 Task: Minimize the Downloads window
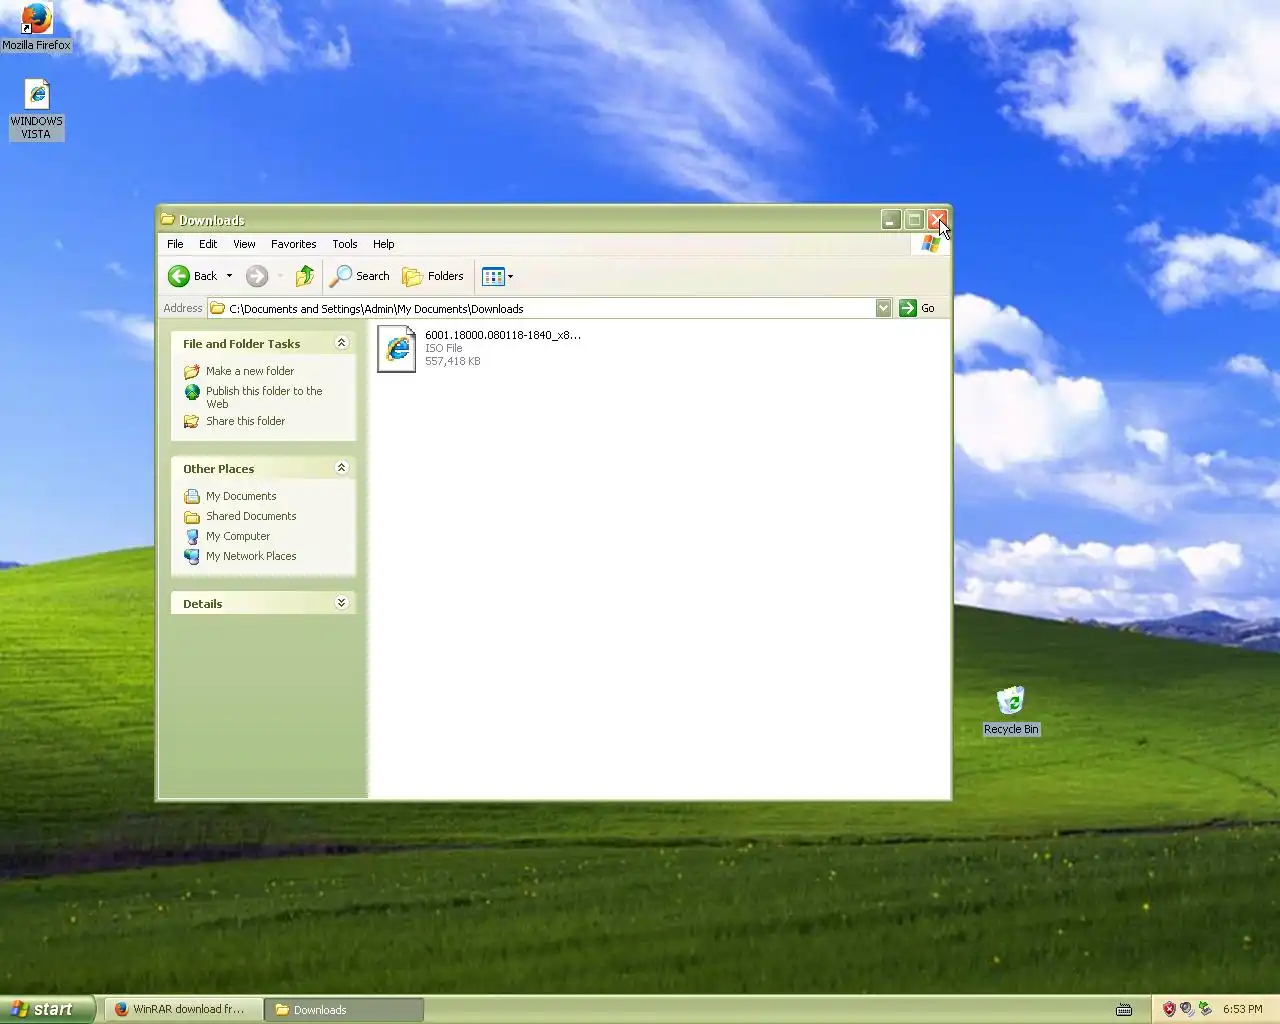coord(891,219)
